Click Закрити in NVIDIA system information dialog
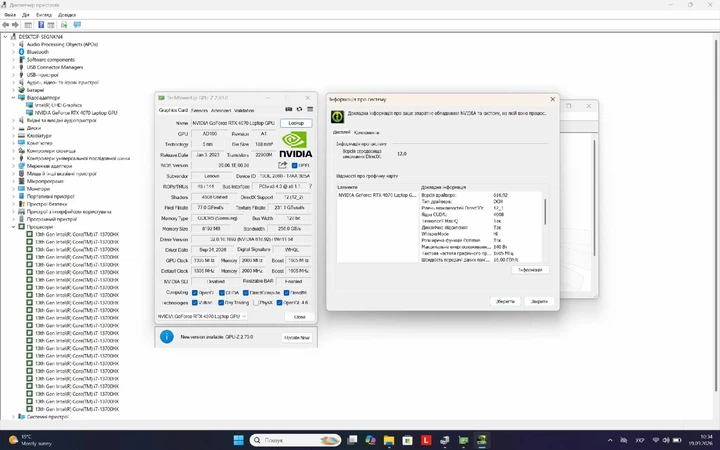Screen dimensions: 720x450 pos(540,302)
